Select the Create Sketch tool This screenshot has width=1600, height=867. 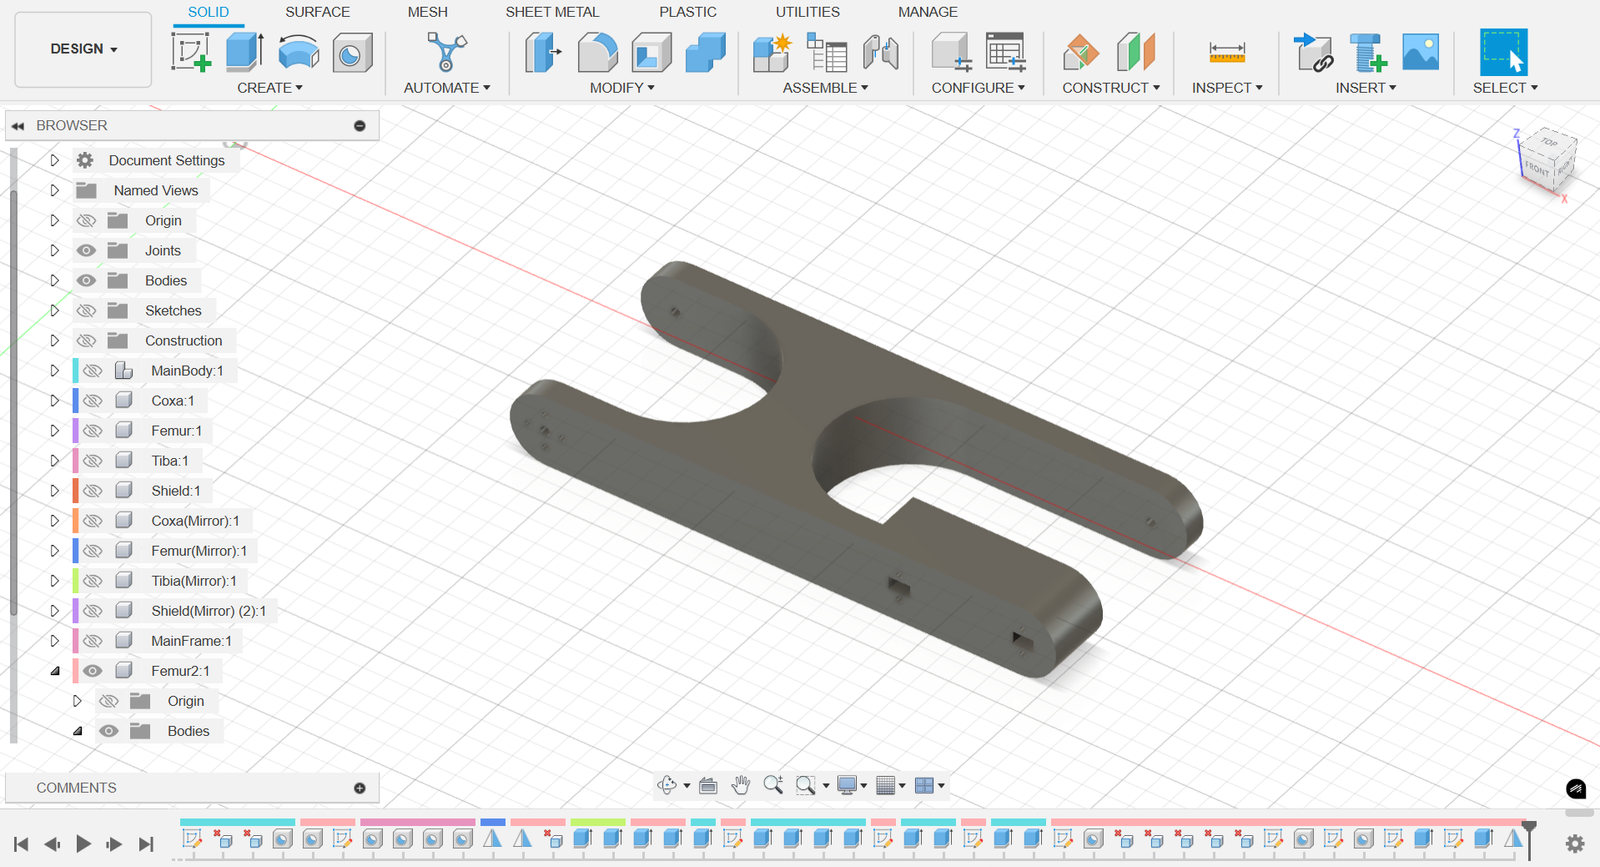point(191,52)
